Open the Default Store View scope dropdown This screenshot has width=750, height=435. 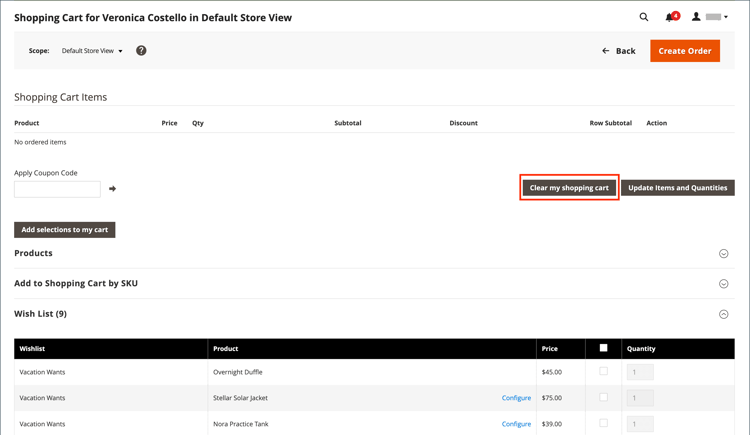click(92, 51)
